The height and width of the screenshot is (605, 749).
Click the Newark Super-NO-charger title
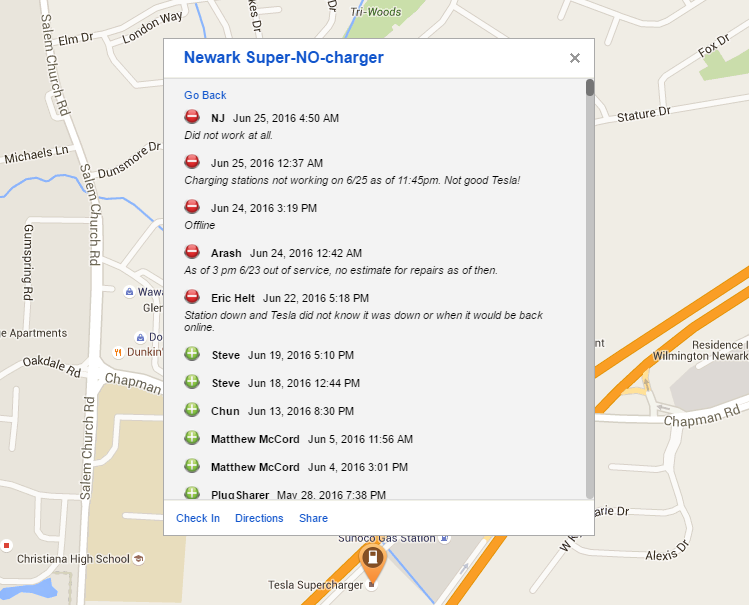point(283,58)
